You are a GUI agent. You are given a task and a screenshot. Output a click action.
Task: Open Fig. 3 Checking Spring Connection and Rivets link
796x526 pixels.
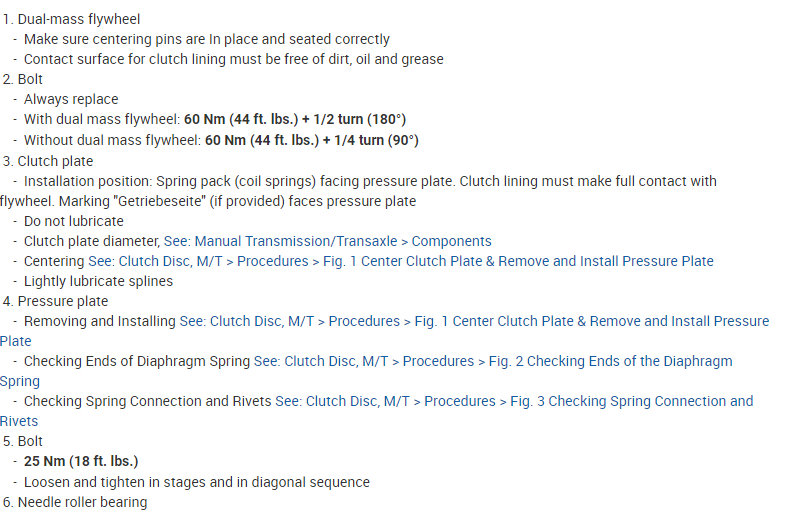[514, 401]
